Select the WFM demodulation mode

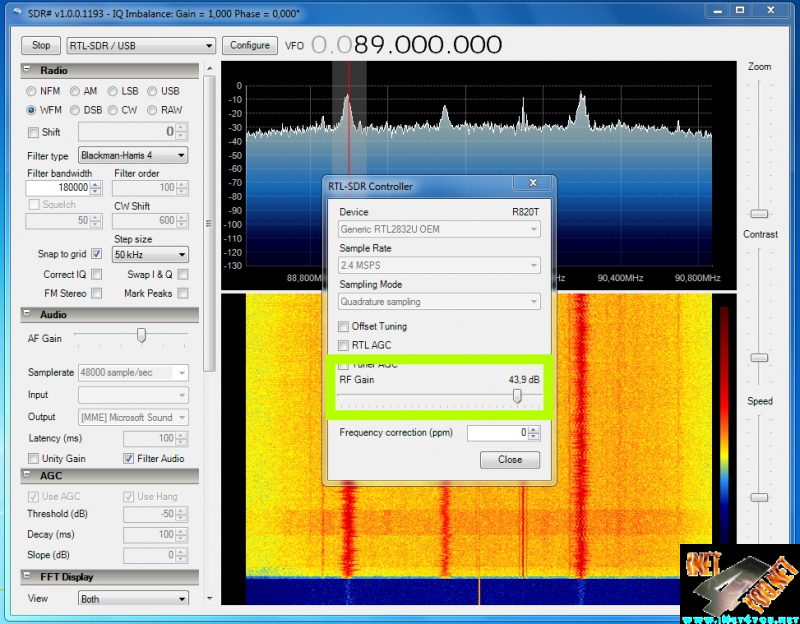(32, 110)
